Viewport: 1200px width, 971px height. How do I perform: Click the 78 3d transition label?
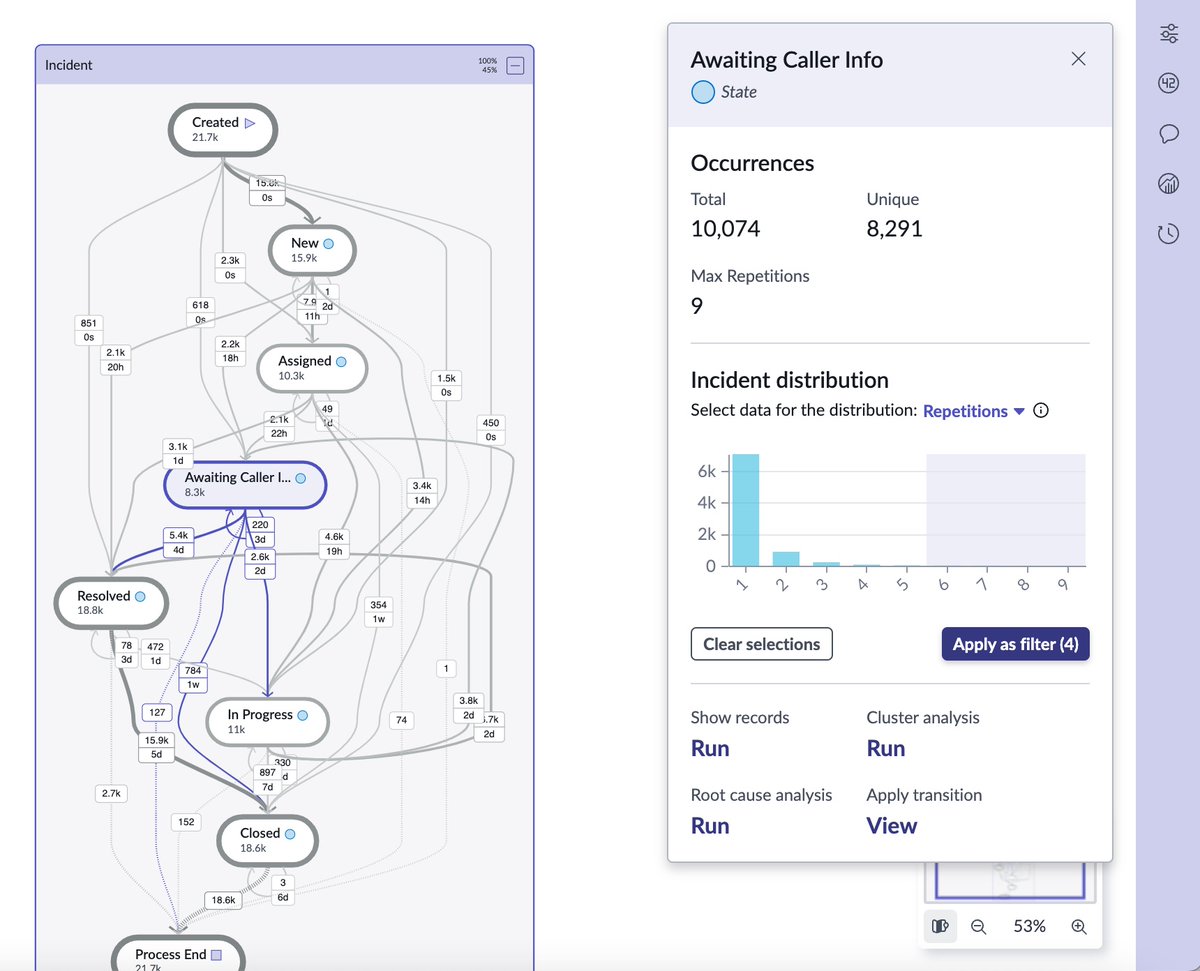126,653
